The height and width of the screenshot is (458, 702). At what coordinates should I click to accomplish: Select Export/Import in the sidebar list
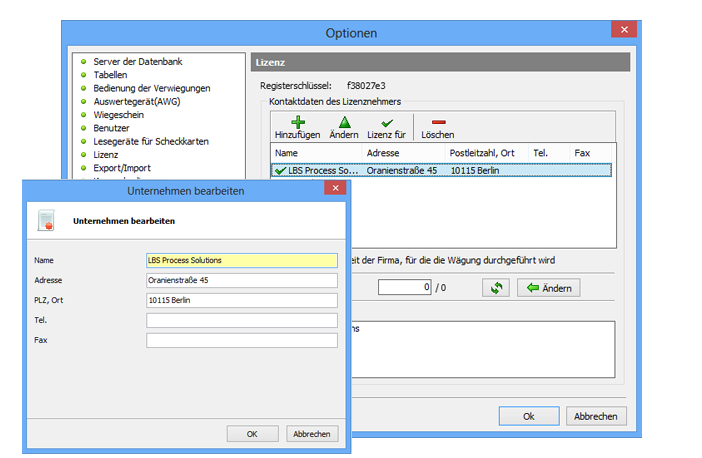click(x=122, y=168)
